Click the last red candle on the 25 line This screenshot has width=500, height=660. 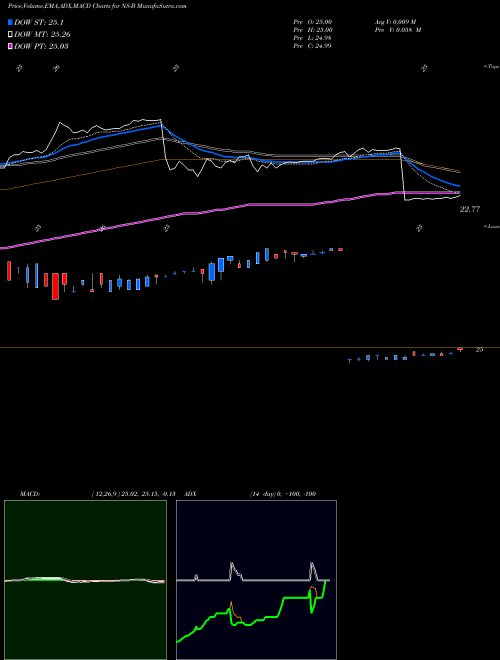point(460,349)
